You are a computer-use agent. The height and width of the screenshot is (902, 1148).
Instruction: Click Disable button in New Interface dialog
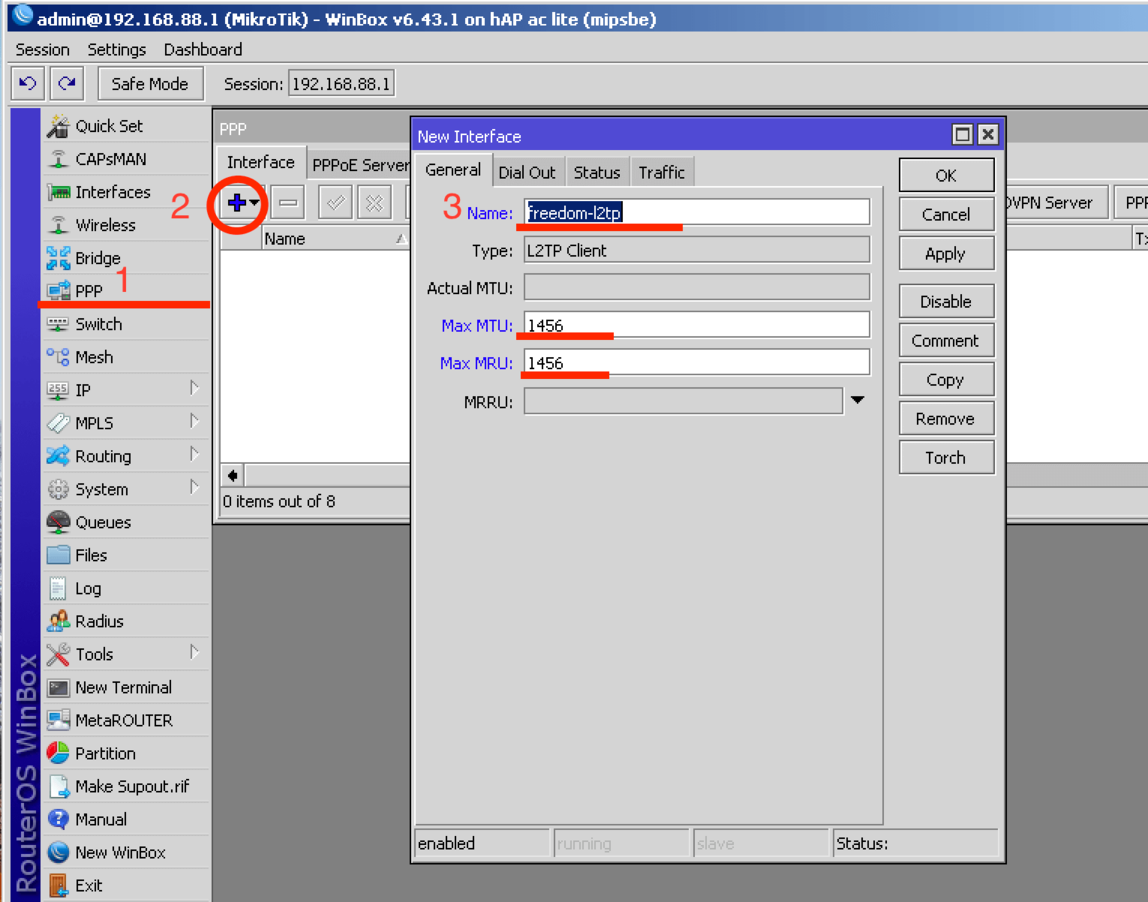click(x=945, y=301)
